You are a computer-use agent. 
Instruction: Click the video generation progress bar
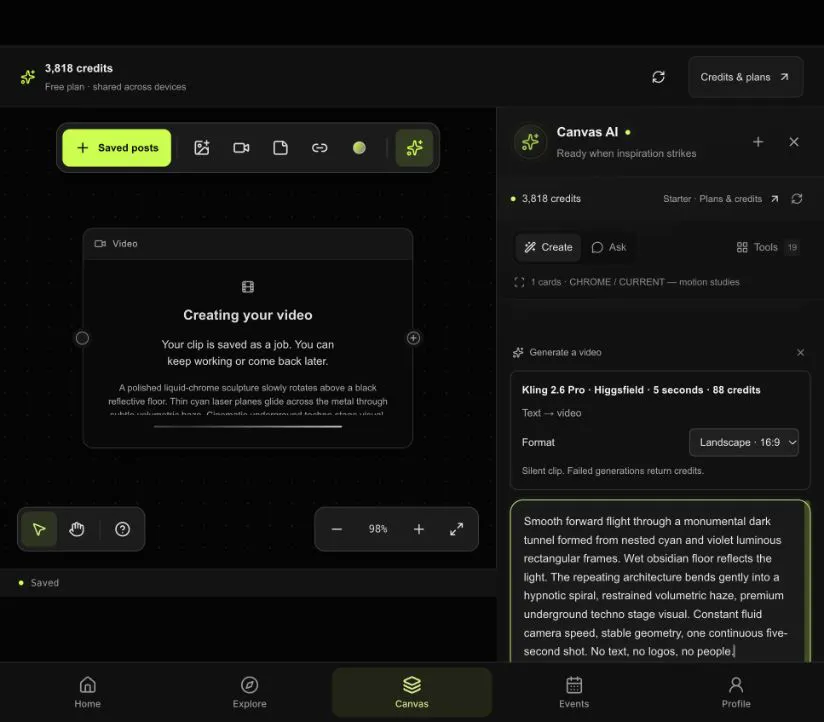248,427
